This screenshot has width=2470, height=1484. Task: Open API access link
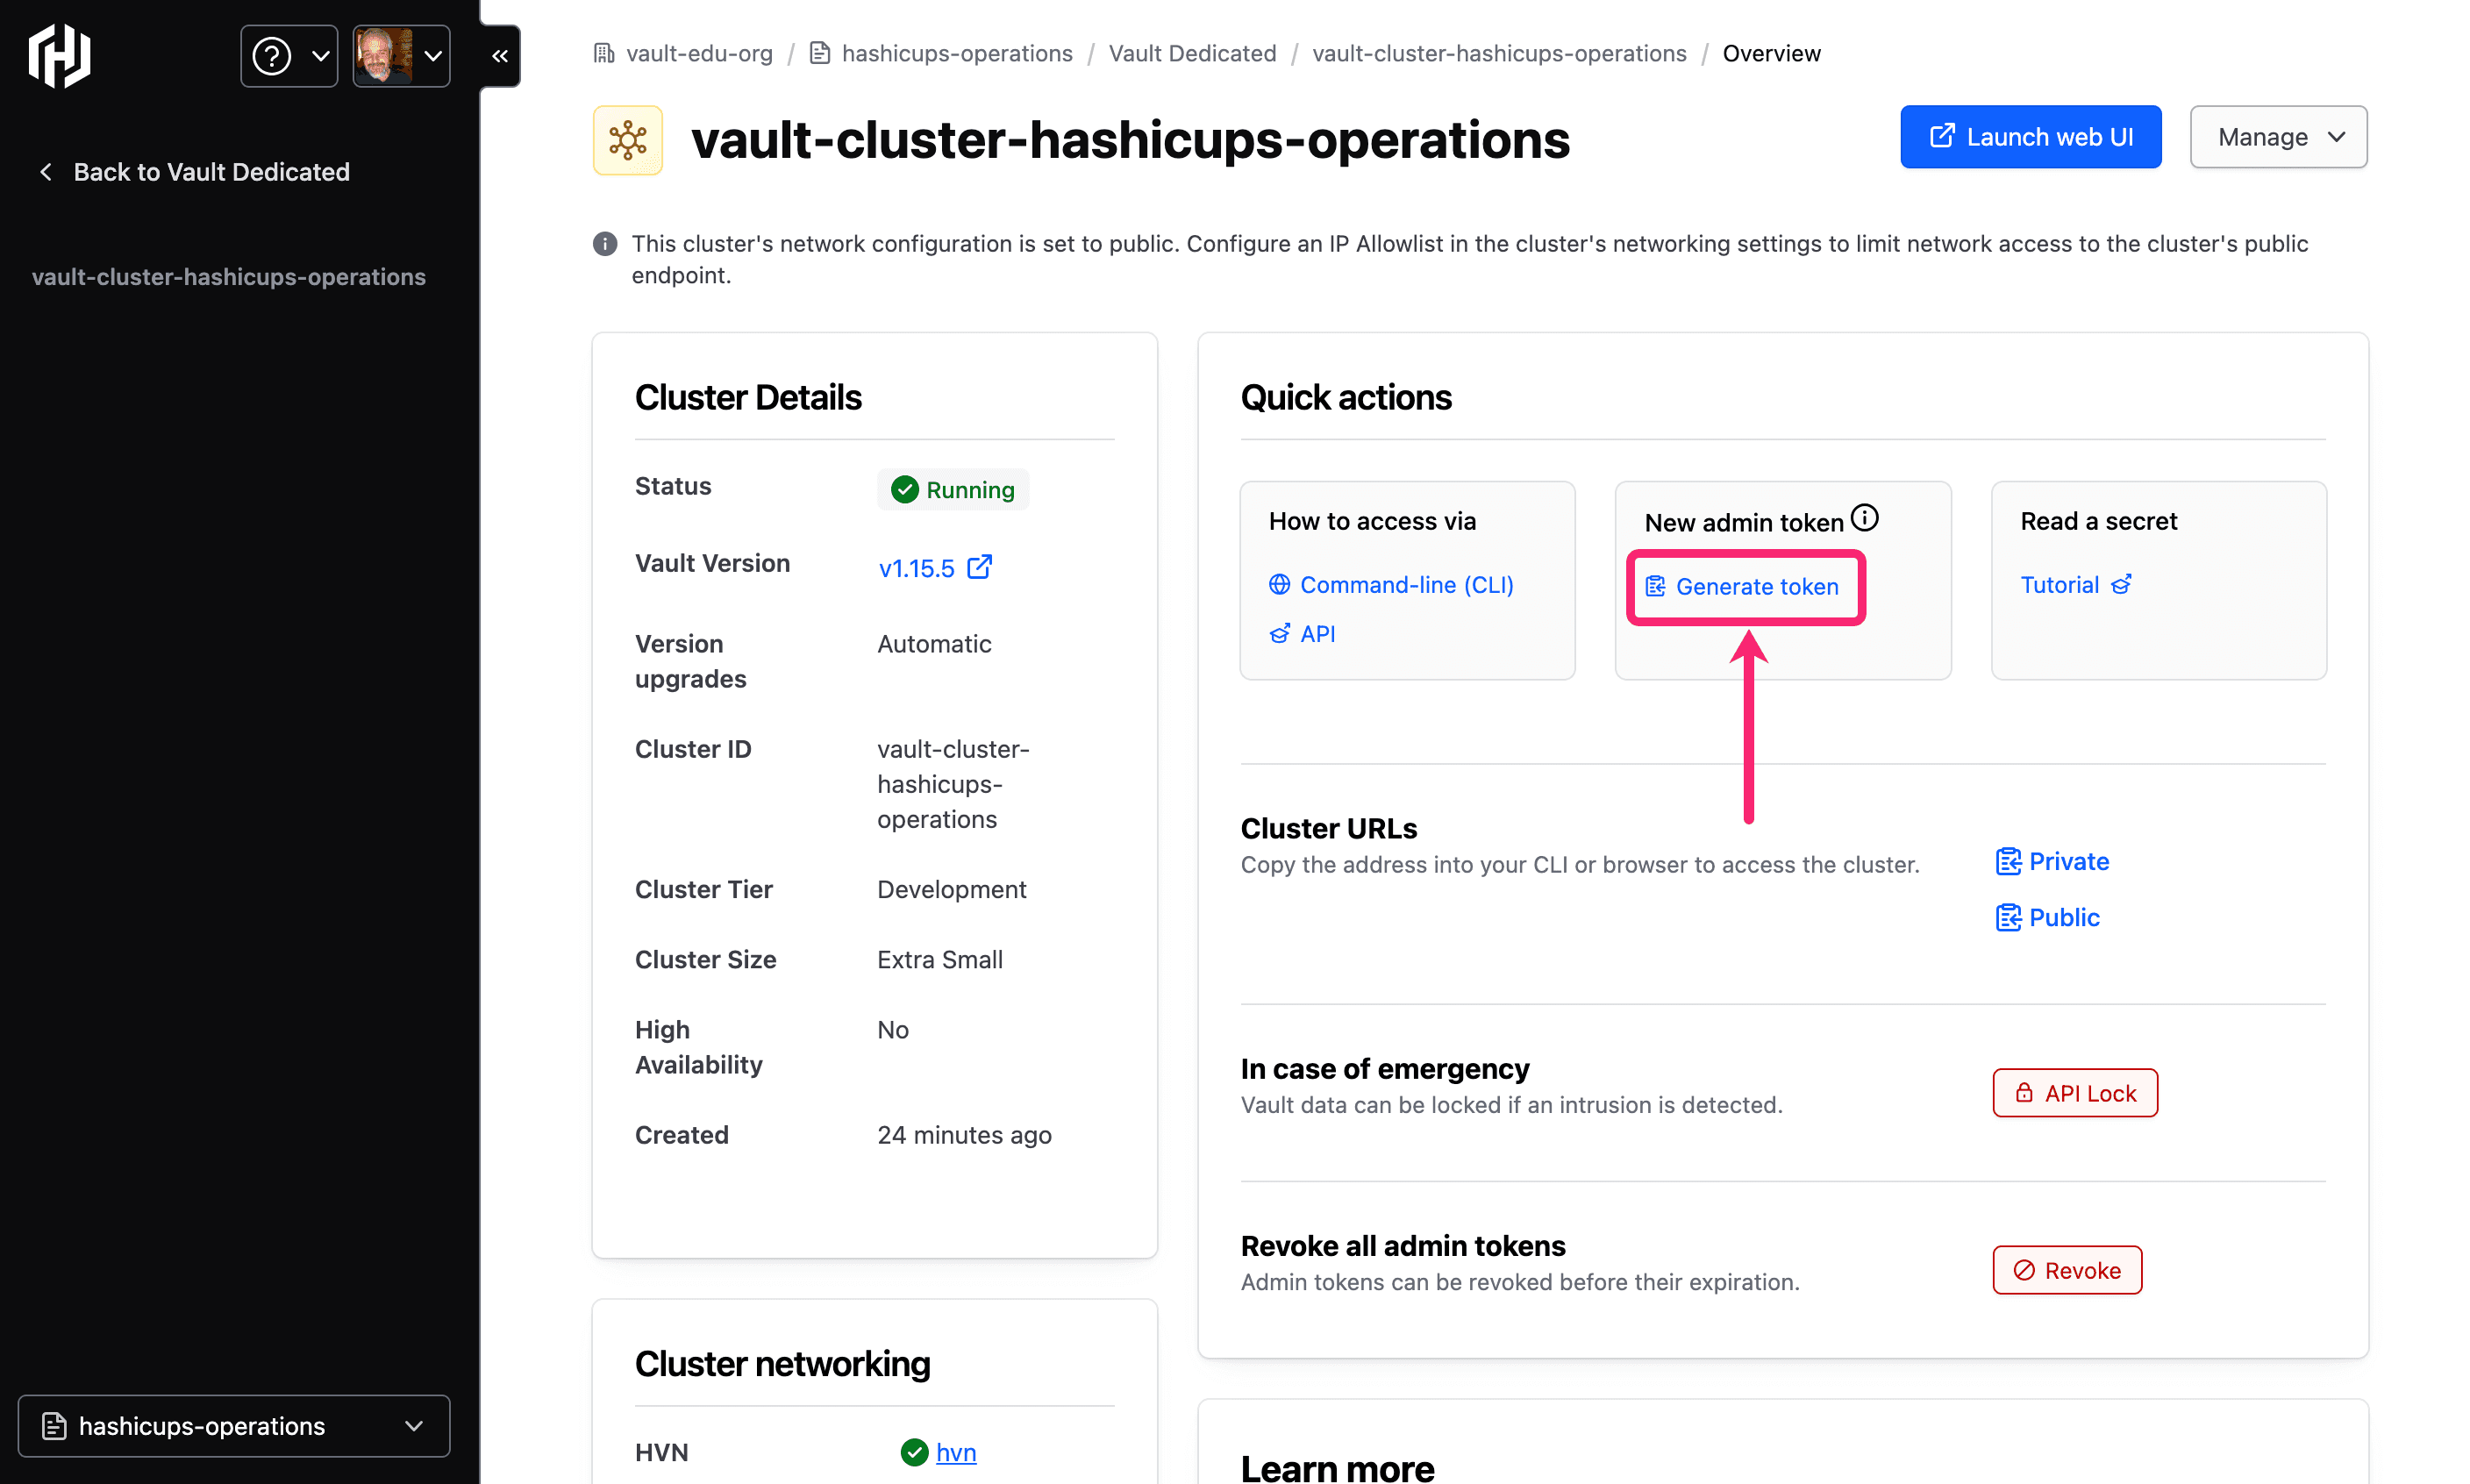click(1302, 634)
